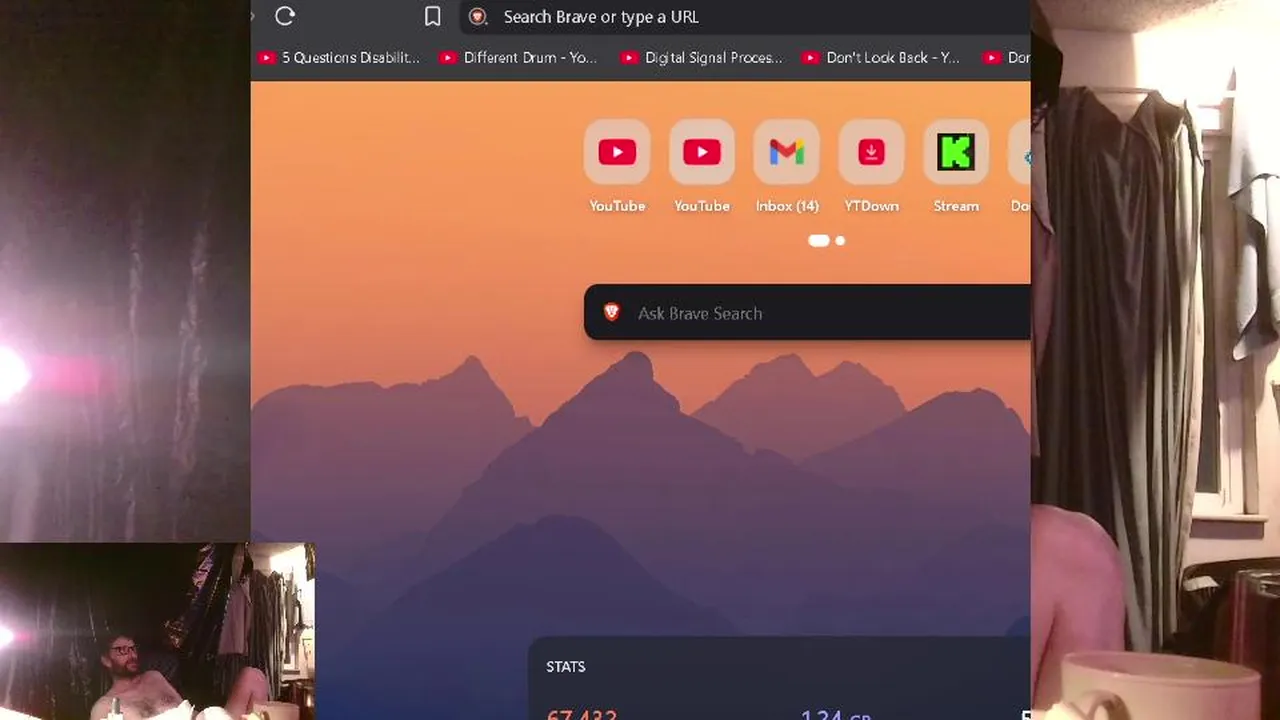The width and height of the screenshot is (1280, 720).
Task: Click the STATS widget heading
Action: (x=566, y=667)
